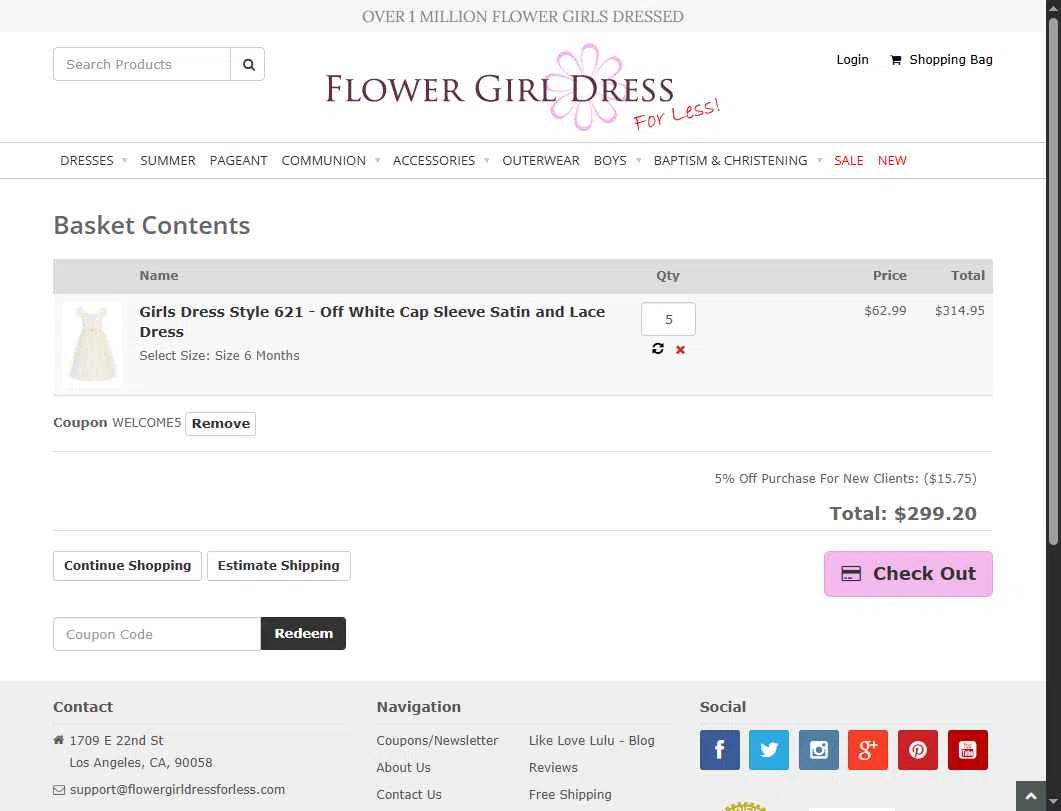Open the Like Love Lulu - Blog link
The image size is (1061, 811).
point(591,741)
